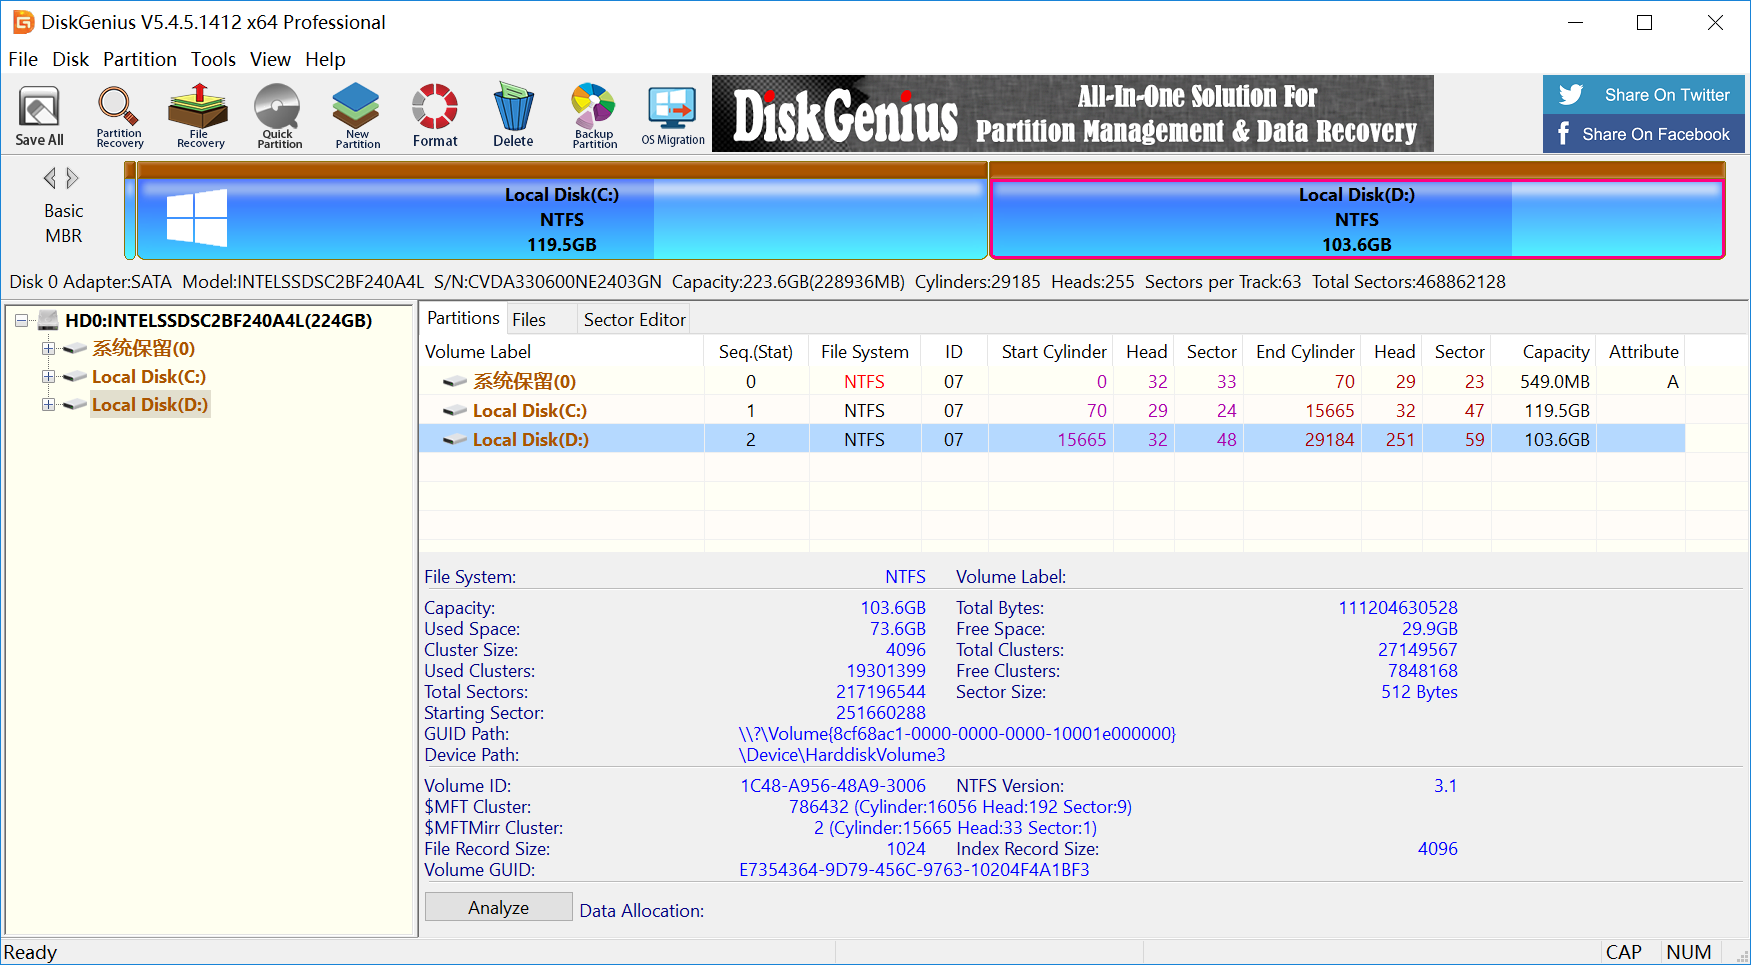Screen dimensions: 1751x965
Task: Select Local Disk(C:) row in partition table
Action: point(1053,410)
